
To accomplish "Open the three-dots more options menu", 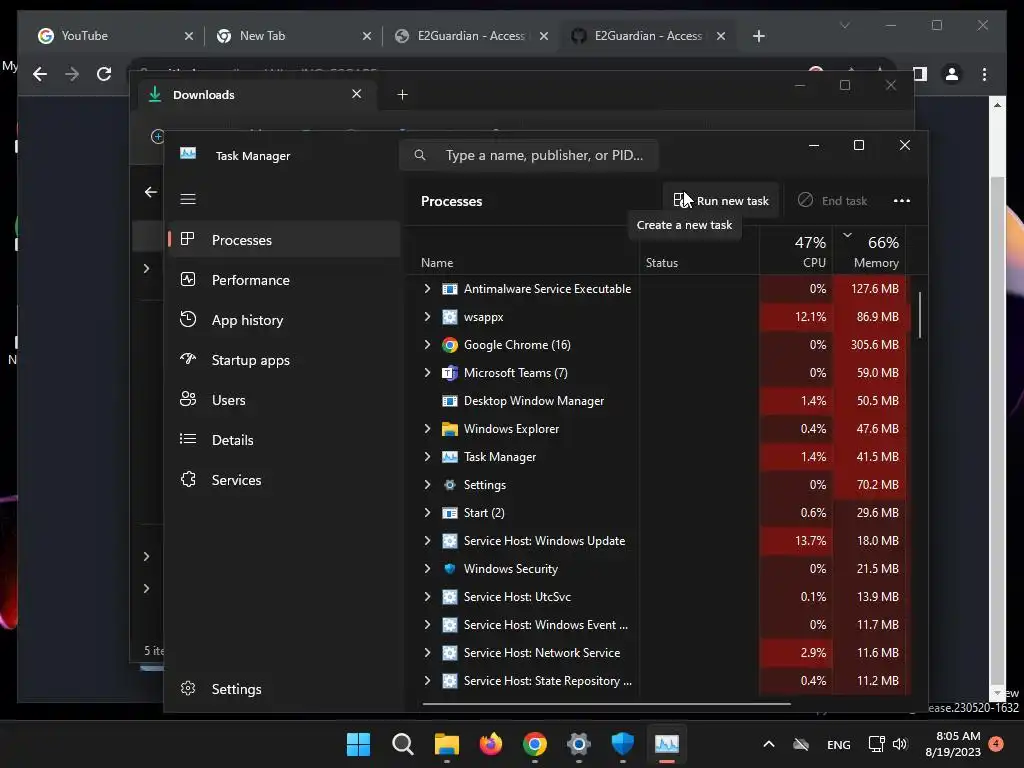I will coord(901,200).
